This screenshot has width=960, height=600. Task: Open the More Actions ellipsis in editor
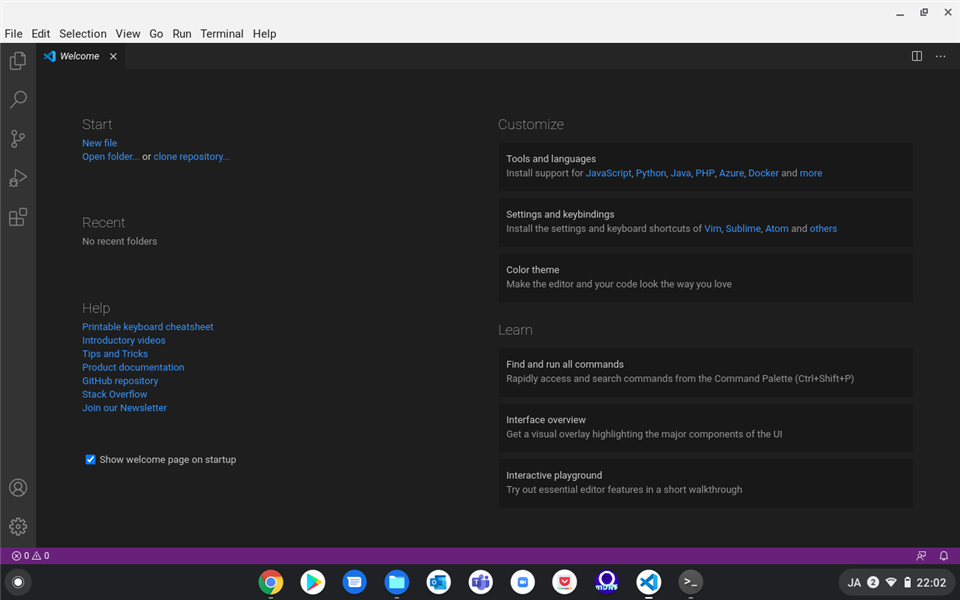940,56
